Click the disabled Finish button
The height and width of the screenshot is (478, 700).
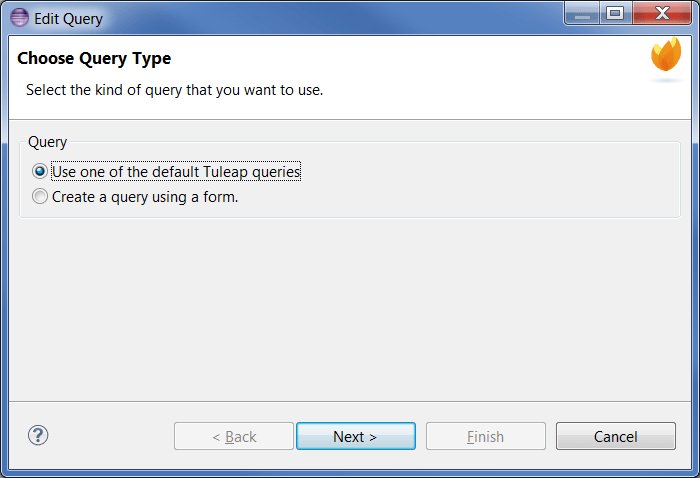486,436
